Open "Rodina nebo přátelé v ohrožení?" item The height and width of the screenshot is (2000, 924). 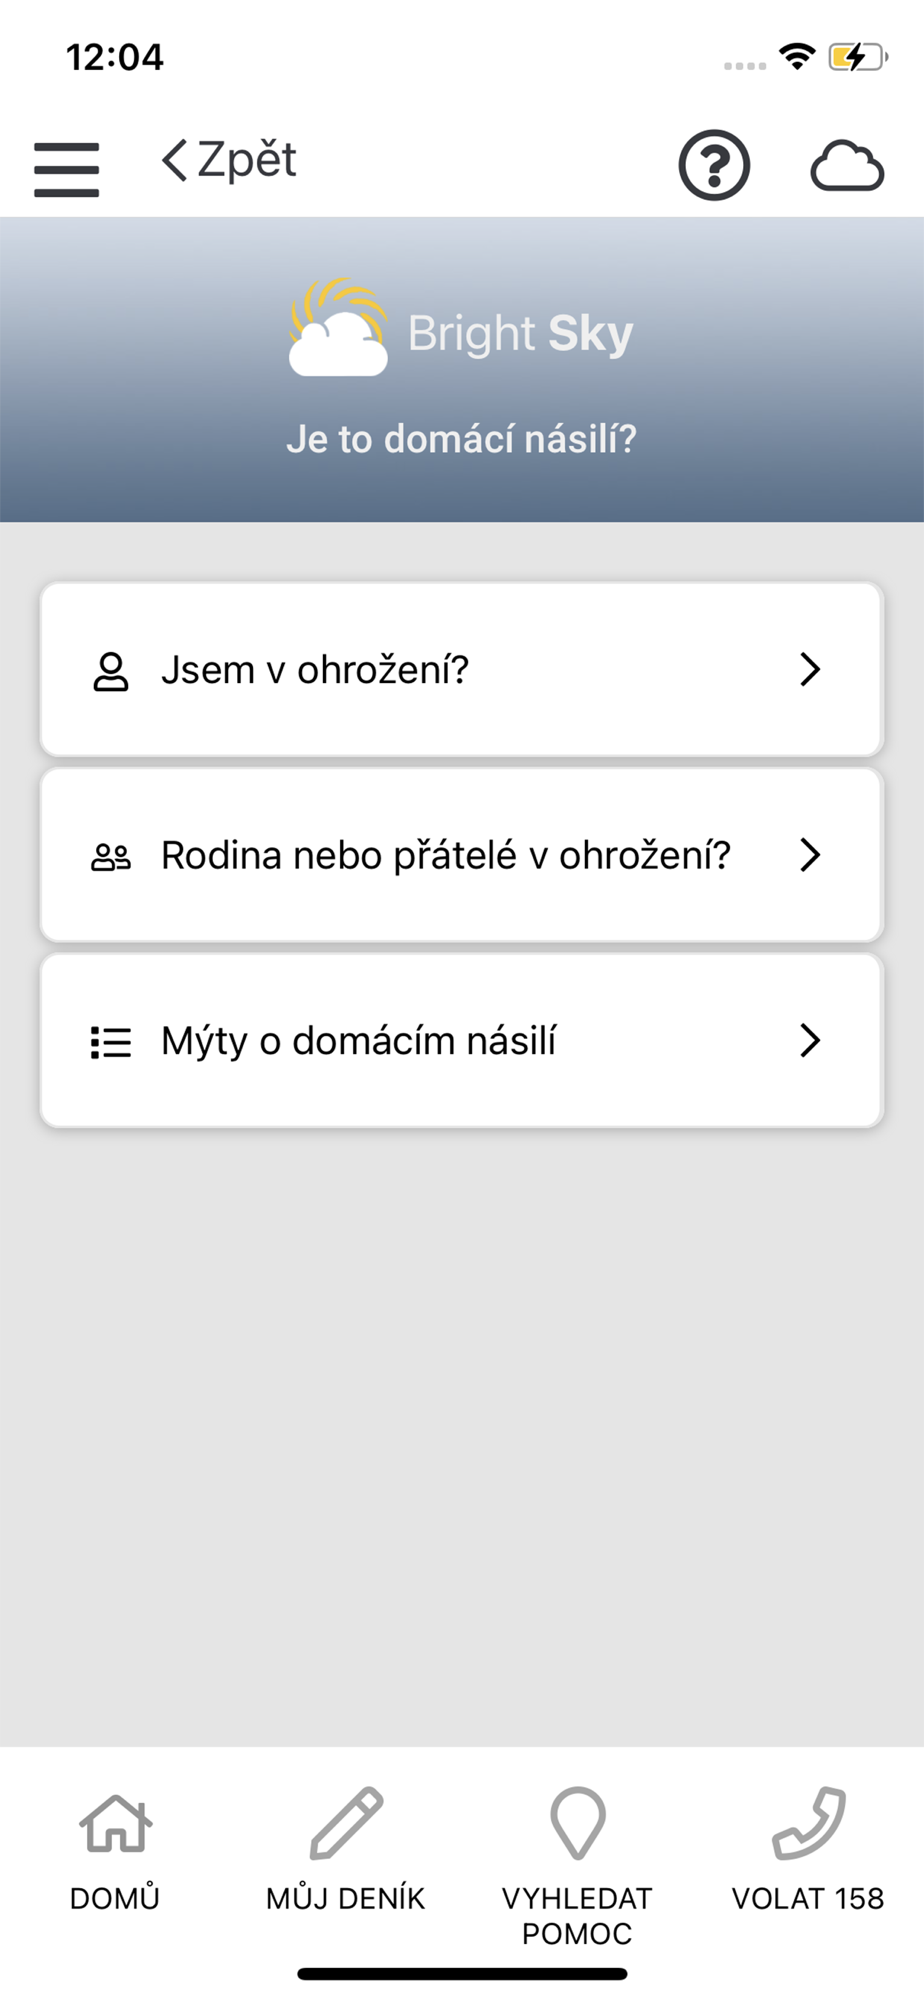[x=446, y=856]
